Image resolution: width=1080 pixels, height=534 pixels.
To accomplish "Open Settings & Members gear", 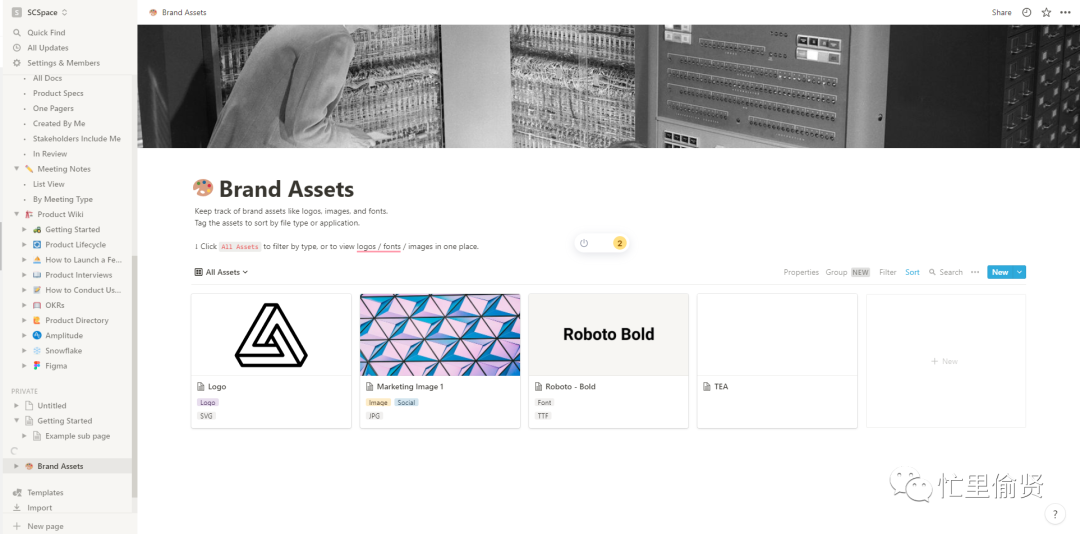I will (x=62, y=63).
